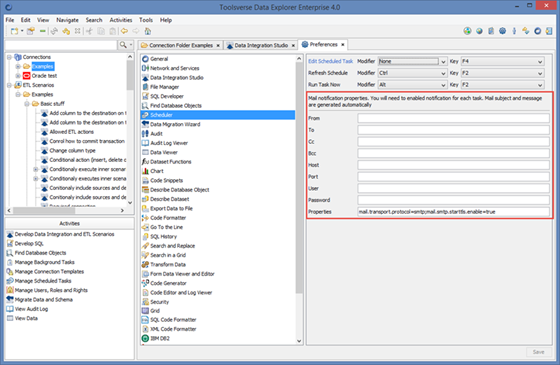The image size is (560, 365).
Task: Click the From mail input field
Action: click(453, 118)
